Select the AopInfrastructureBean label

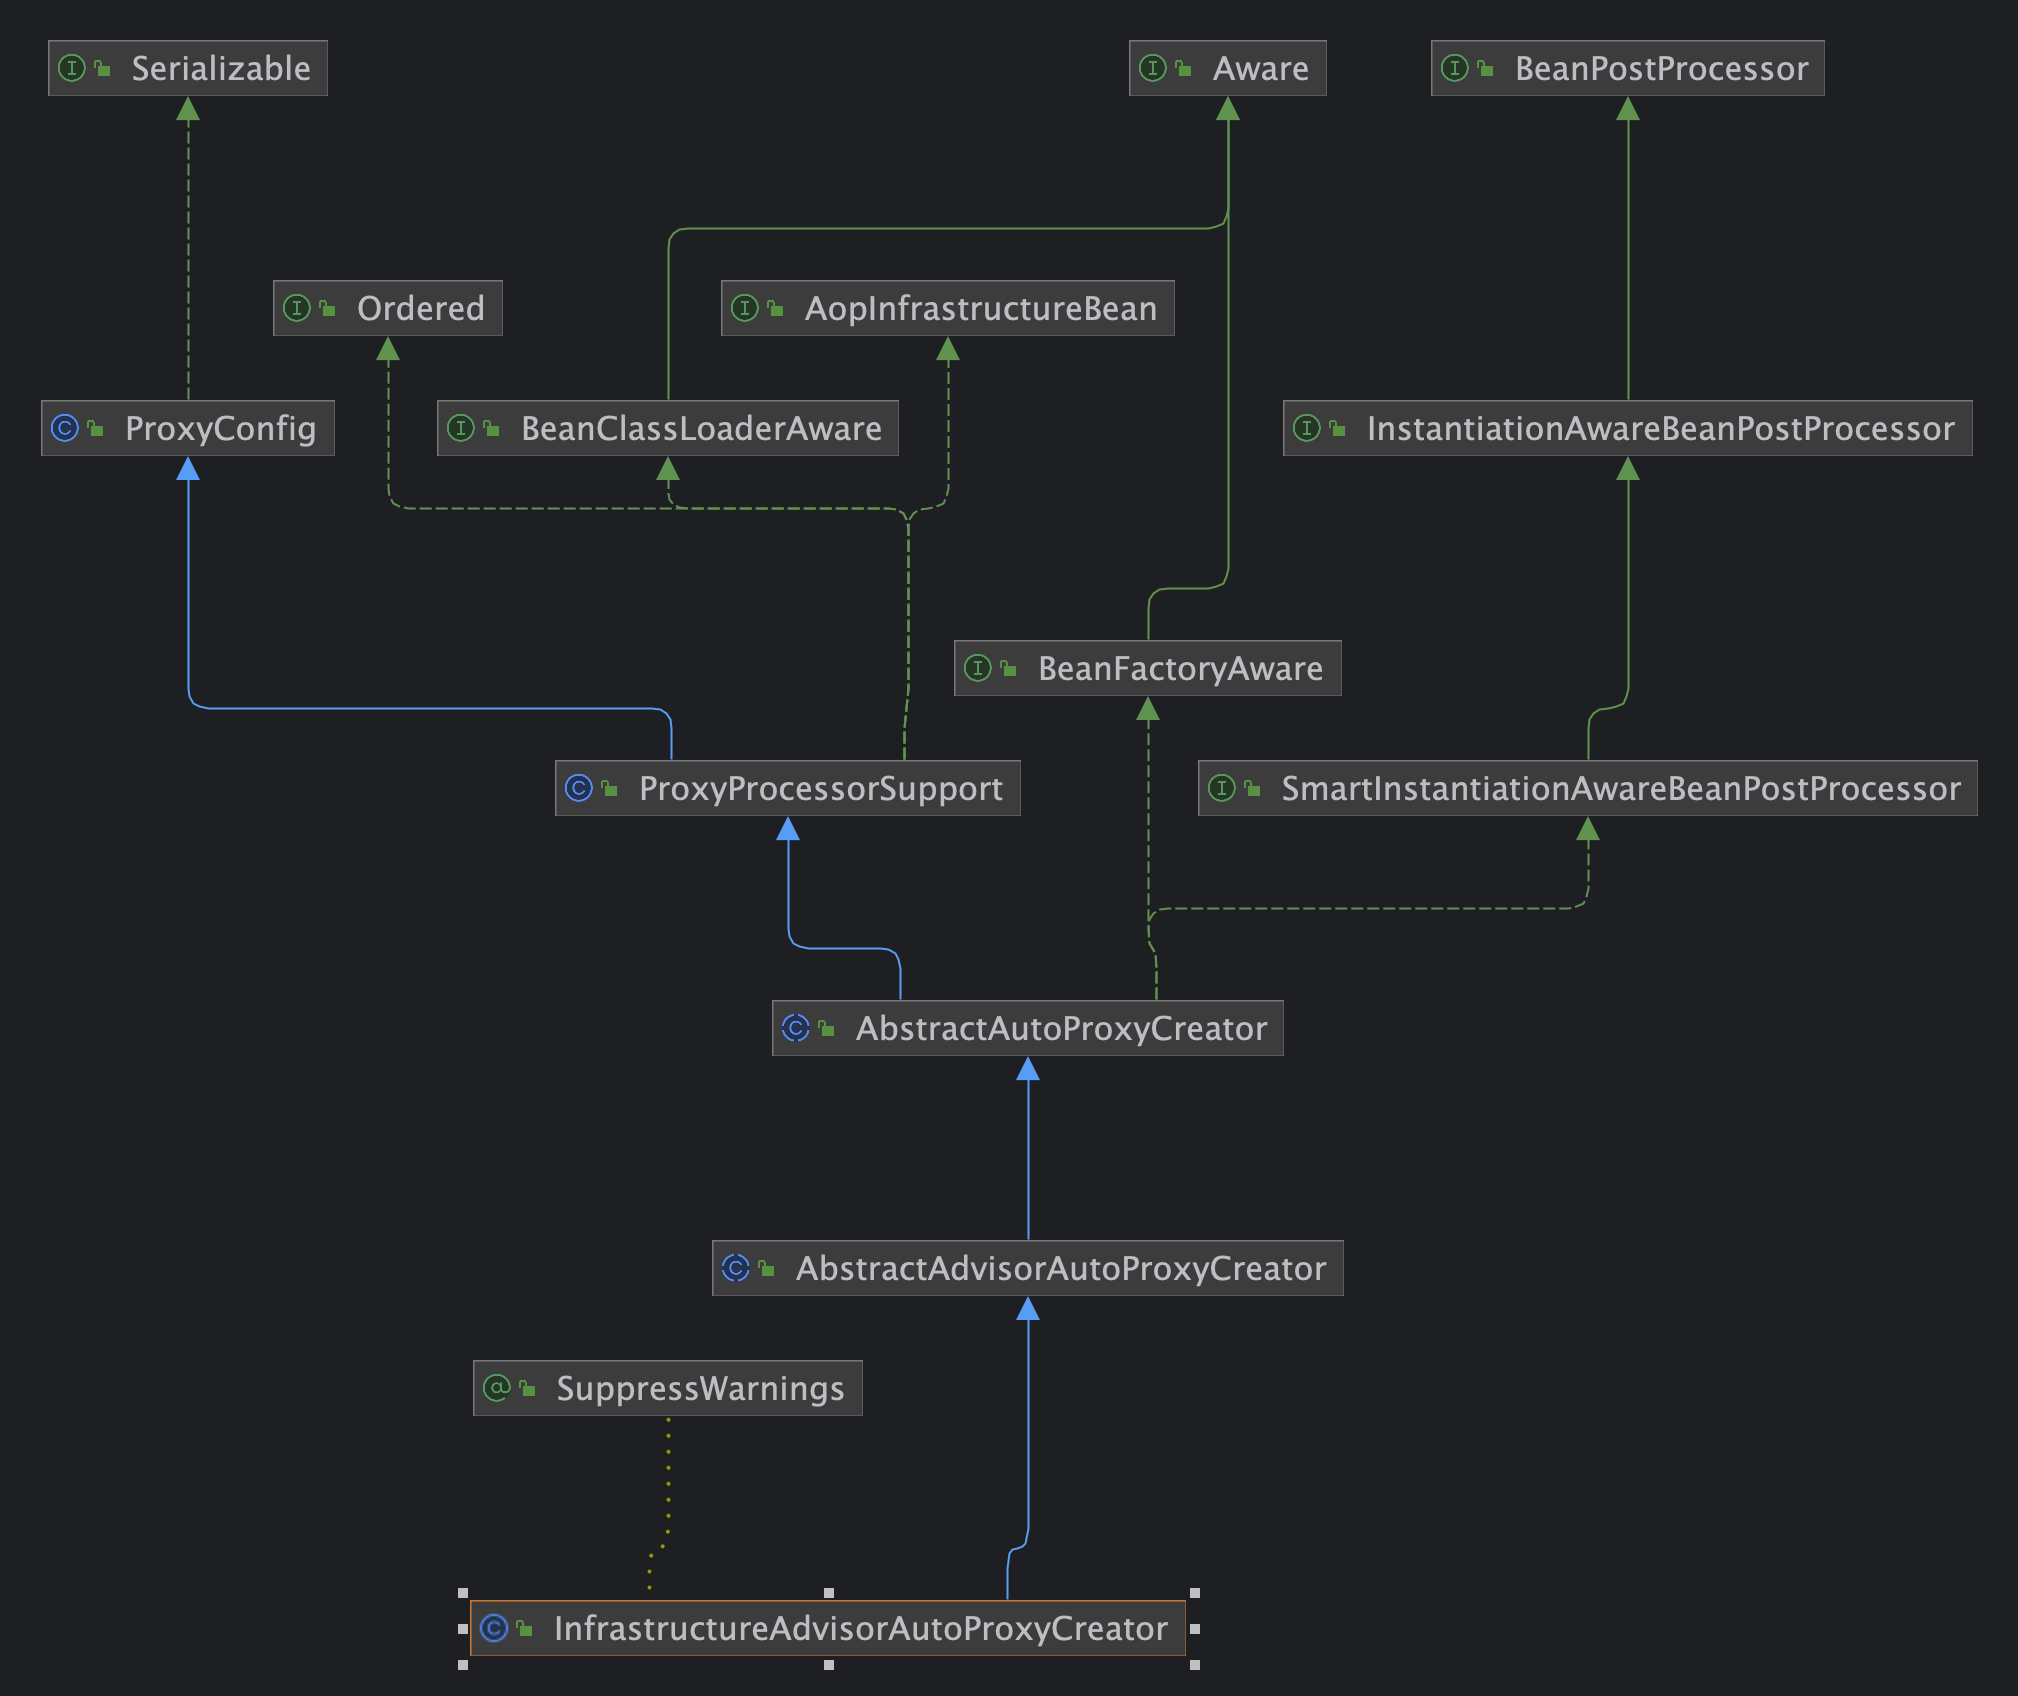click(x=981, y=308)
